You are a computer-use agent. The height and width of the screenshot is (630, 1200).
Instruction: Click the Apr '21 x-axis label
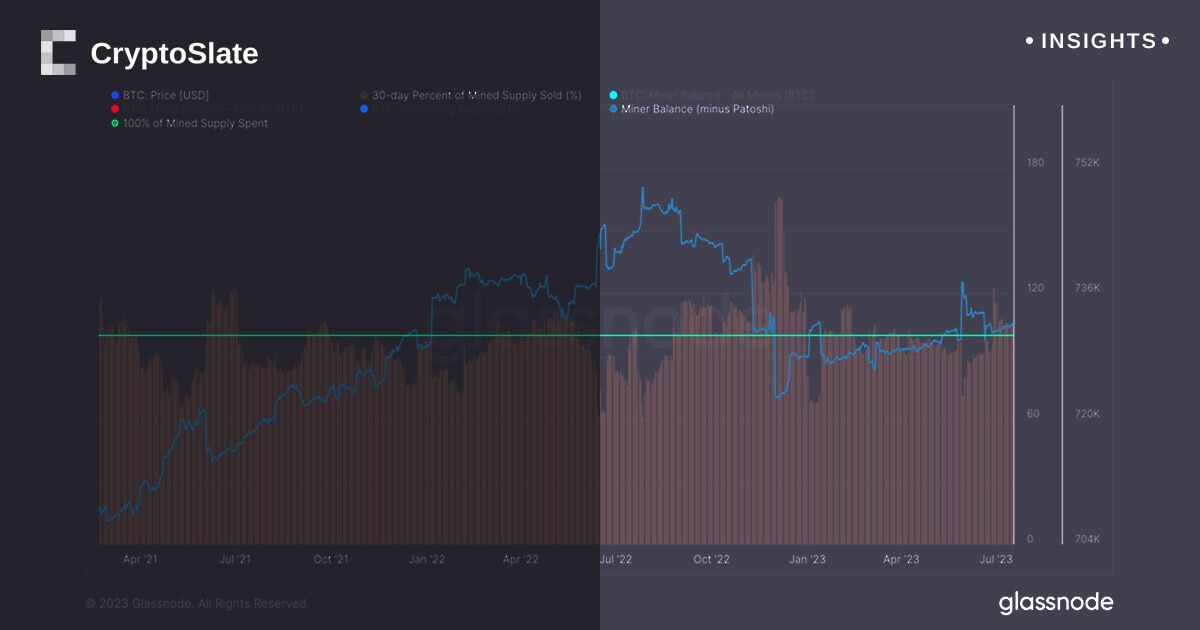point(140,559)
